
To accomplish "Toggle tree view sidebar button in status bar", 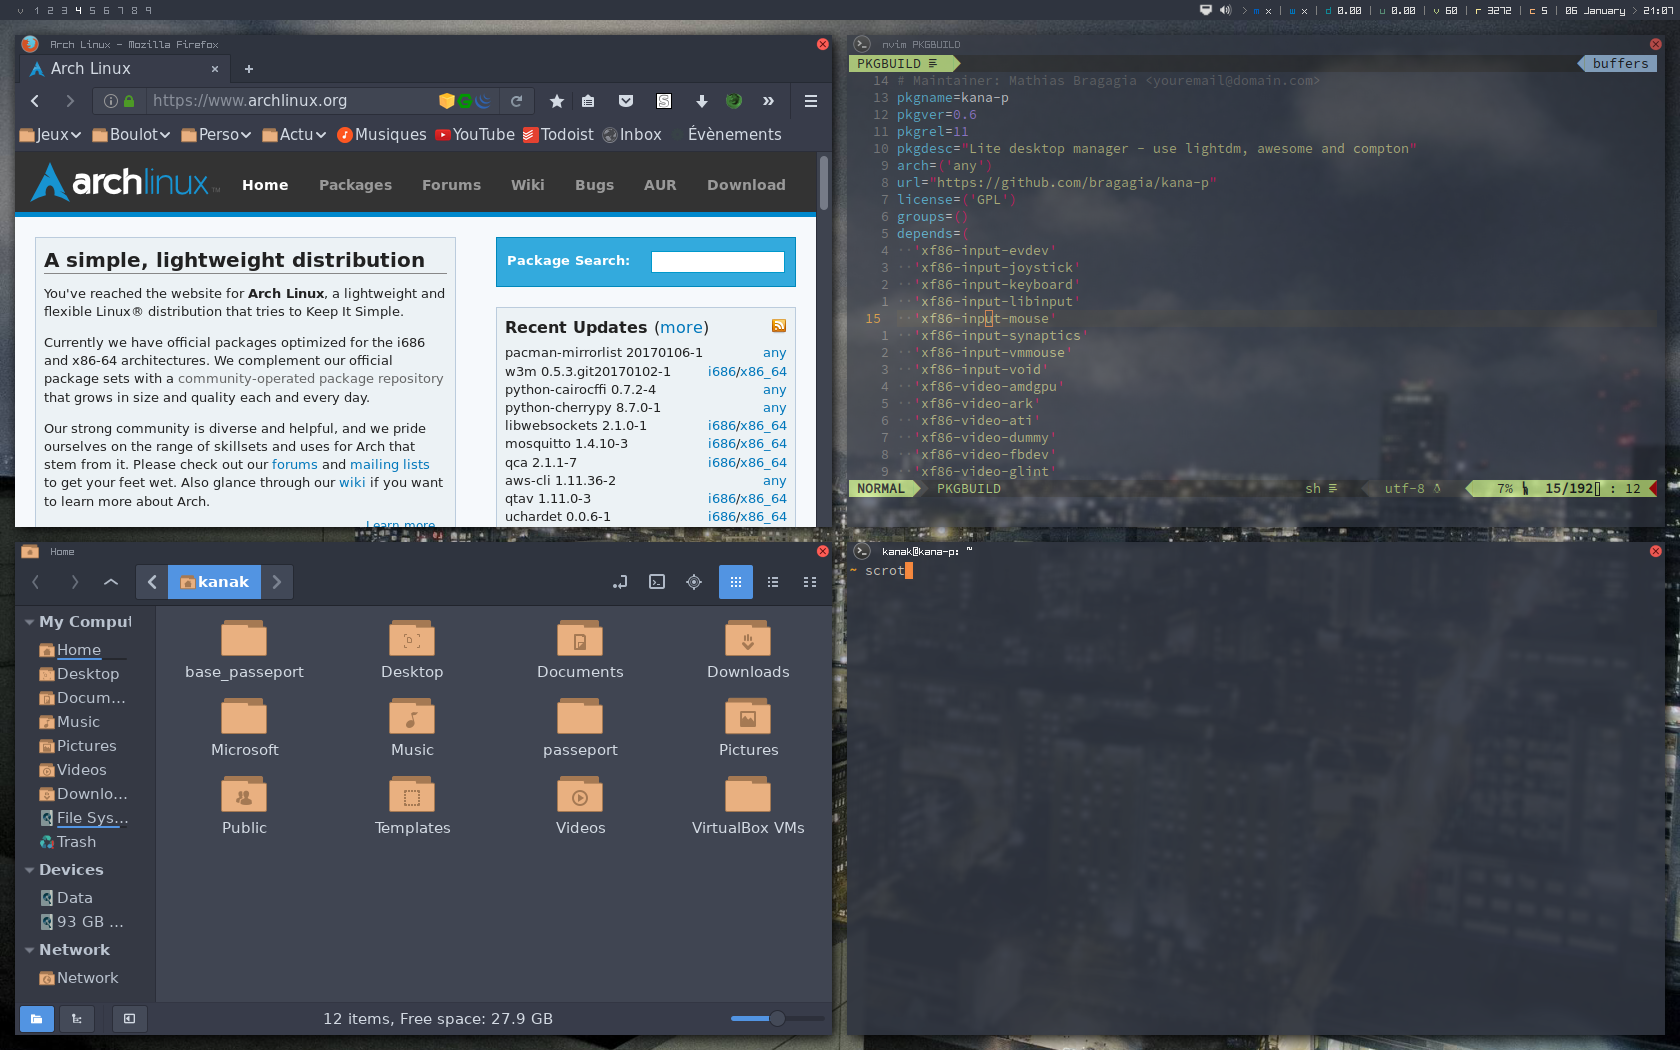I will pyautogui.click(x=77, y=1019).
